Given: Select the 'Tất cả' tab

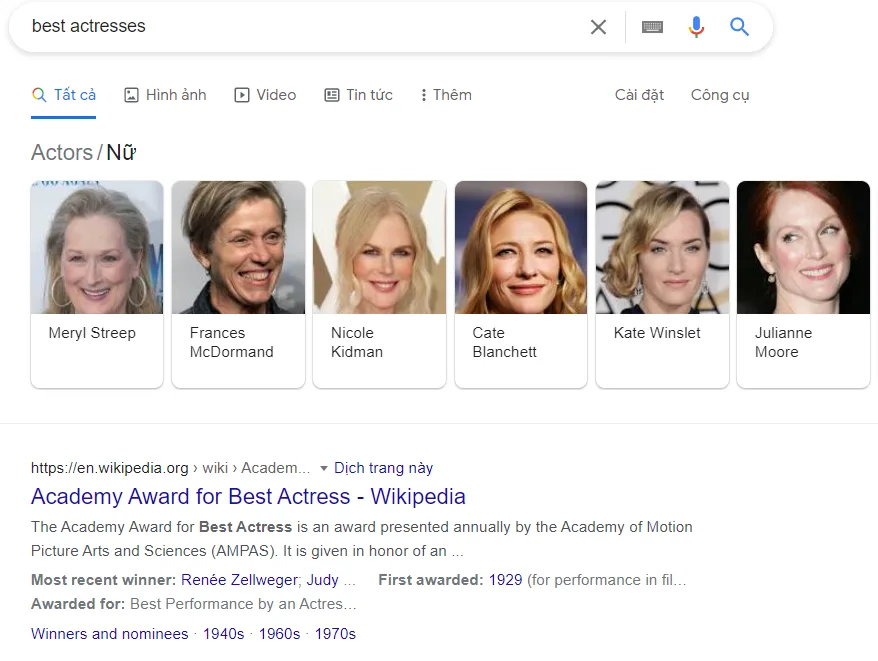Looking at the screenshot, I should coord(64,95).
